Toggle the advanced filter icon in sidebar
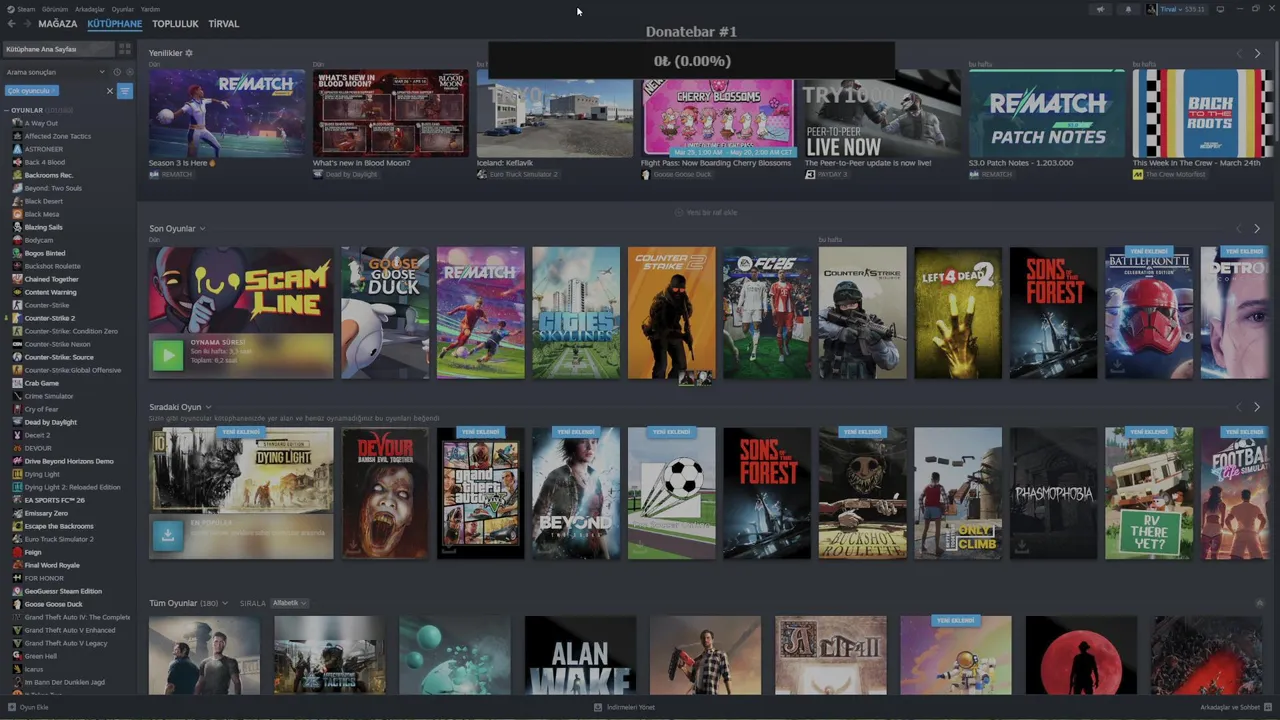 [x=125, y=91]
